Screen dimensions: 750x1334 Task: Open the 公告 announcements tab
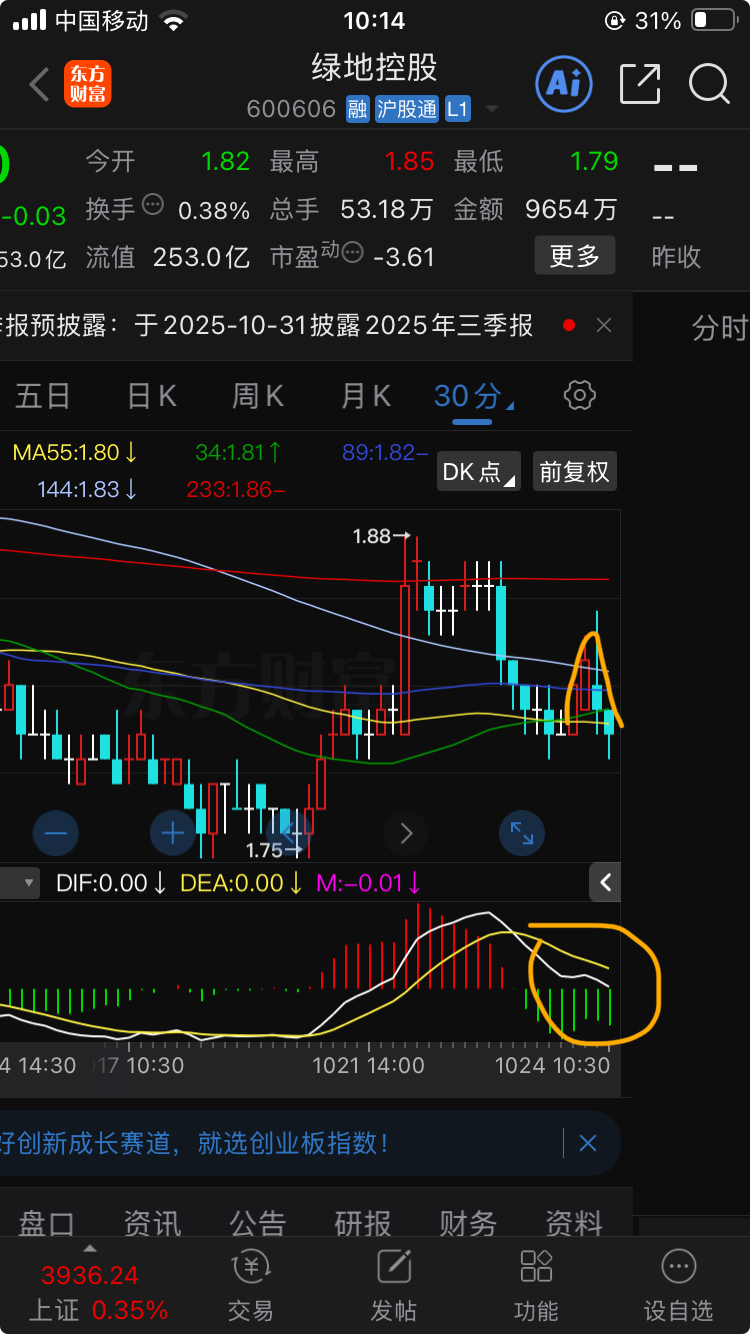point(258,1223)
